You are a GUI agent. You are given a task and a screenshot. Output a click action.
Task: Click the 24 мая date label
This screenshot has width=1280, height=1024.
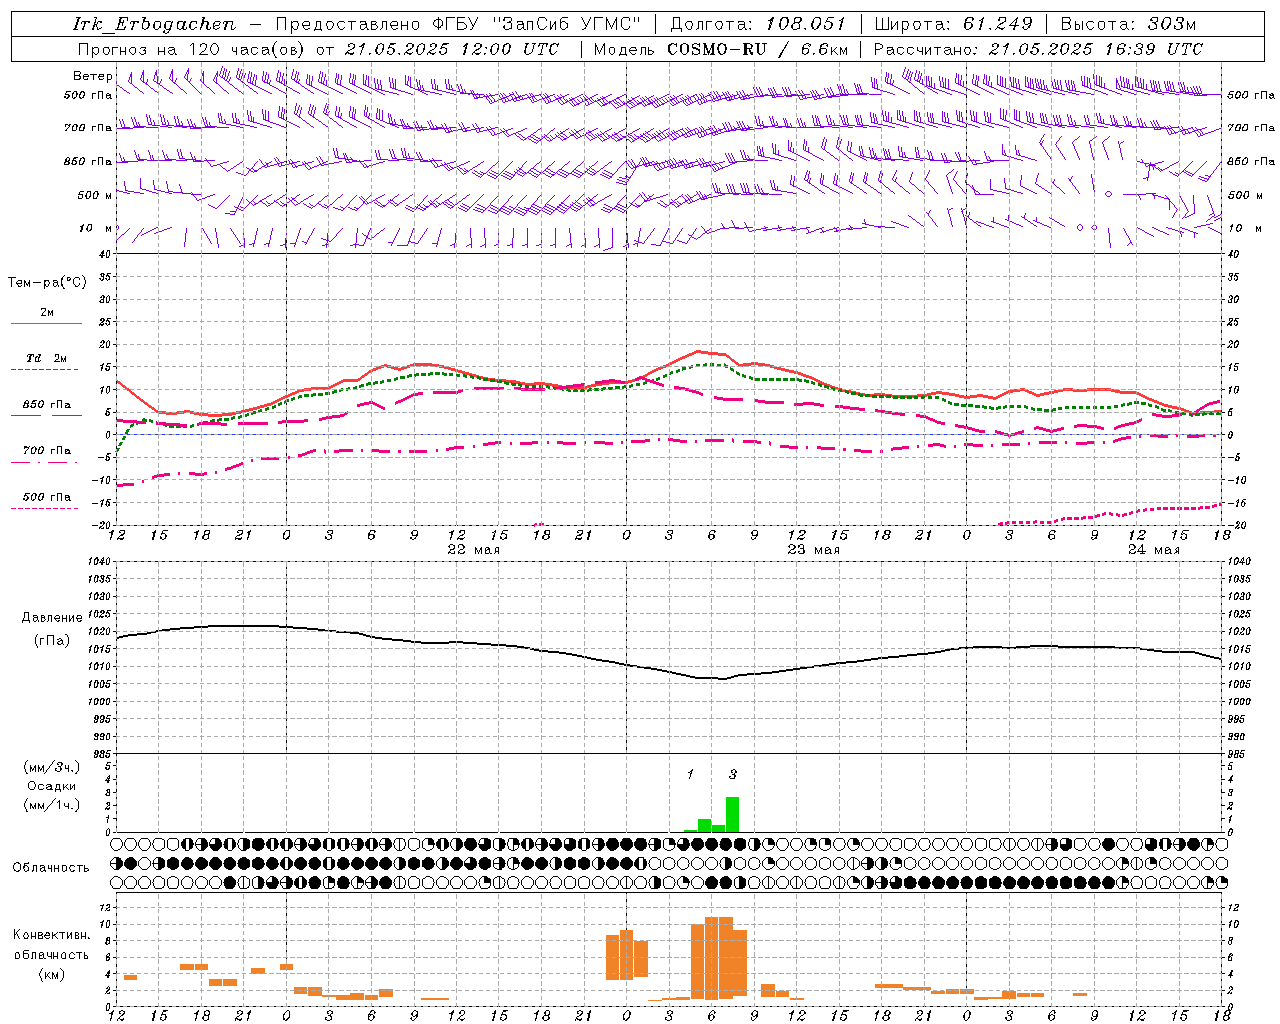point(1153,550)
